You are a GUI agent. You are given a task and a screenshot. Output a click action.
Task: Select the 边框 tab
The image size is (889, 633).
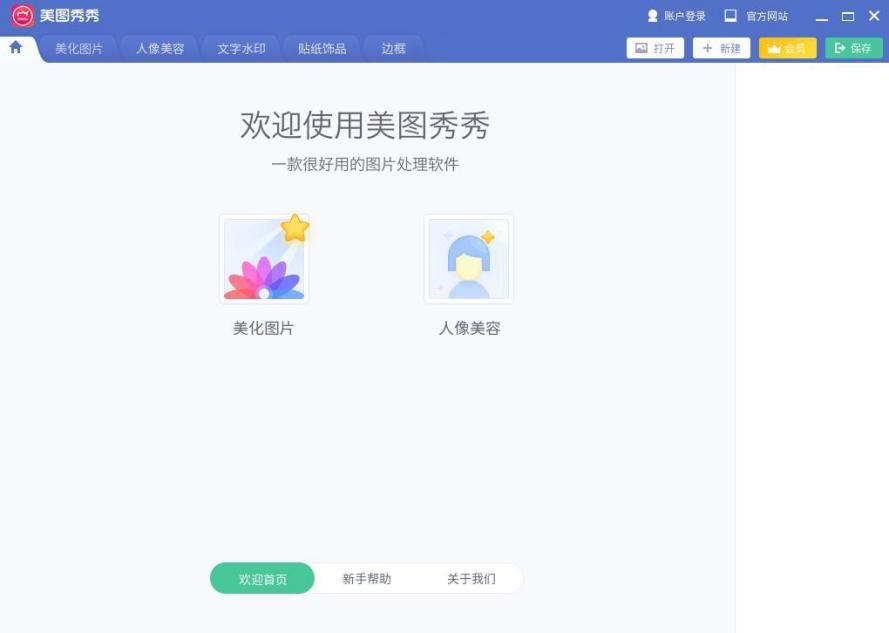(393, 49)
